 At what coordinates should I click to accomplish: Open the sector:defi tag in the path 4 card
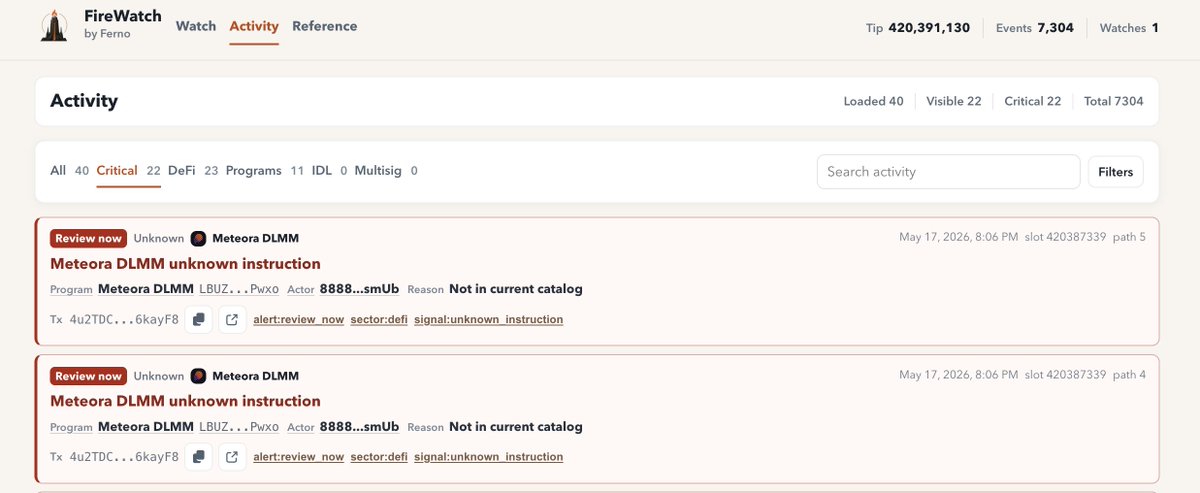379,457
